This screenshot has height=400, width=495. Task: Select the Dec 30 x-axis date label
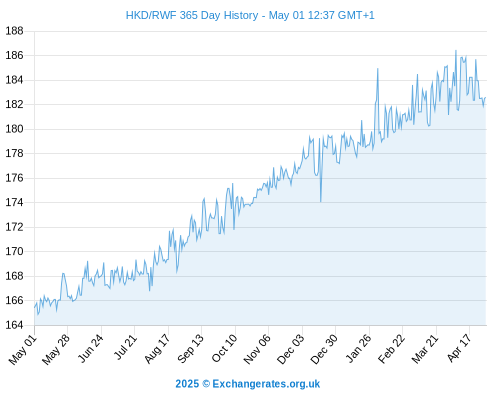(x=324, y=349)
